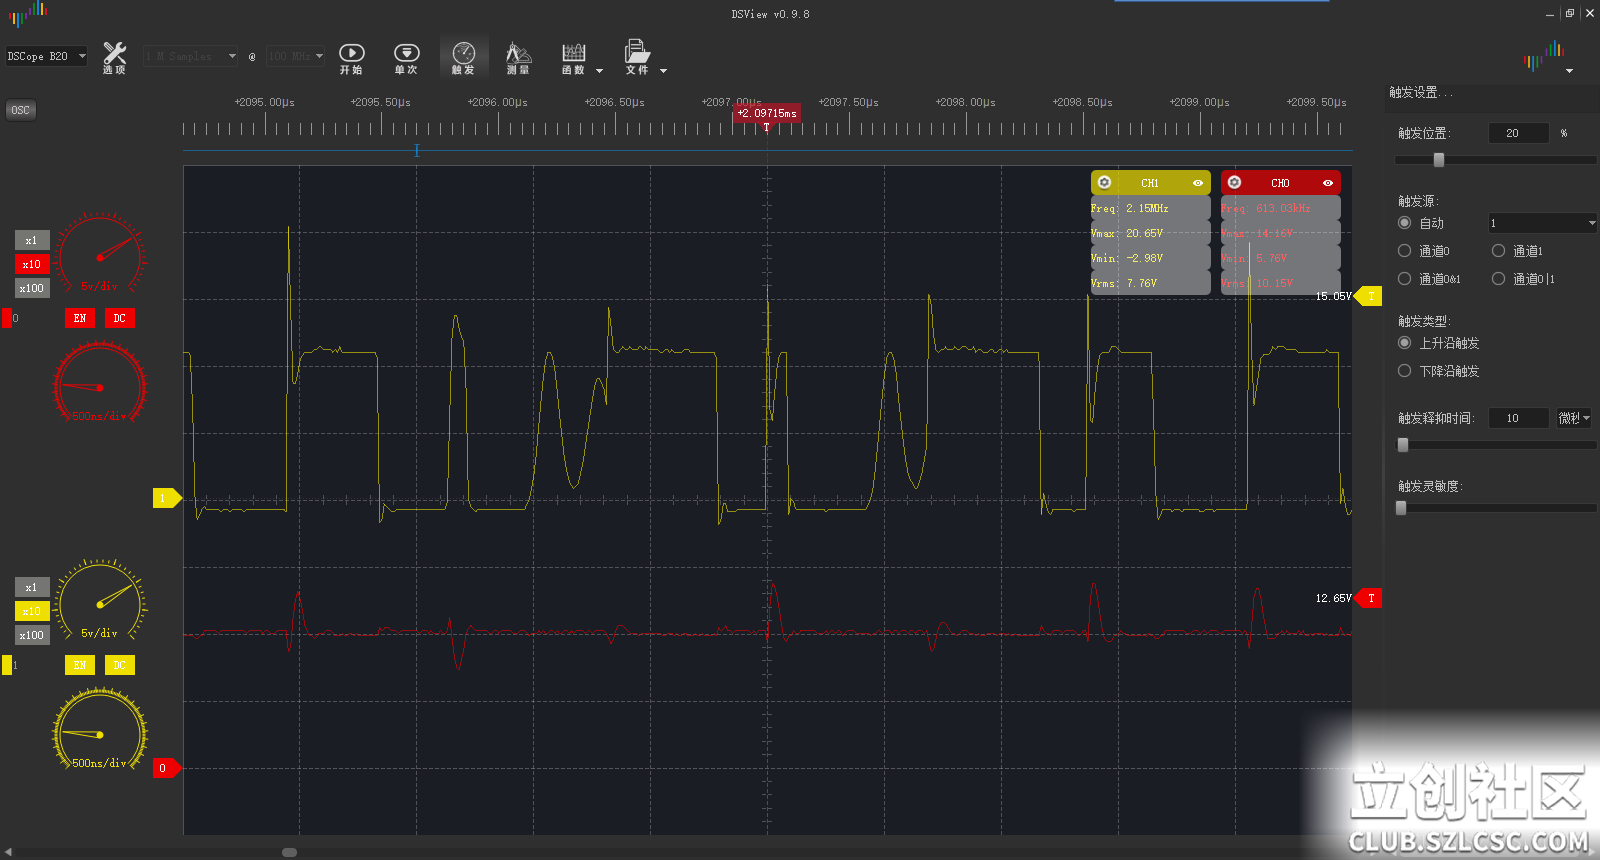Open CH0 measurement settings gear
Image resolution: width=1600 pixels, height=860 pixels.
pos(1235,182)
